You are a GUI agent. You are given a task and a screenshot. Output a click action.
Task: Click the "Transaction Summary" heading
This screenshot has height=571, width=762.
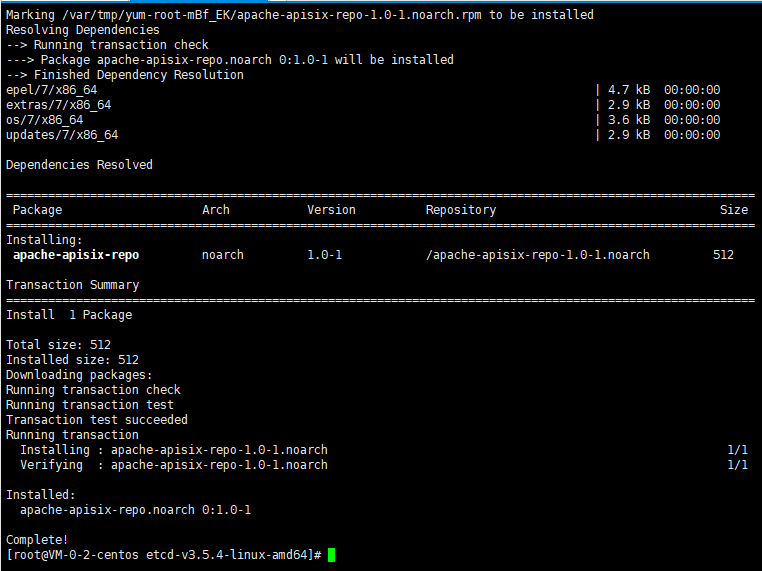coord(72,285)
